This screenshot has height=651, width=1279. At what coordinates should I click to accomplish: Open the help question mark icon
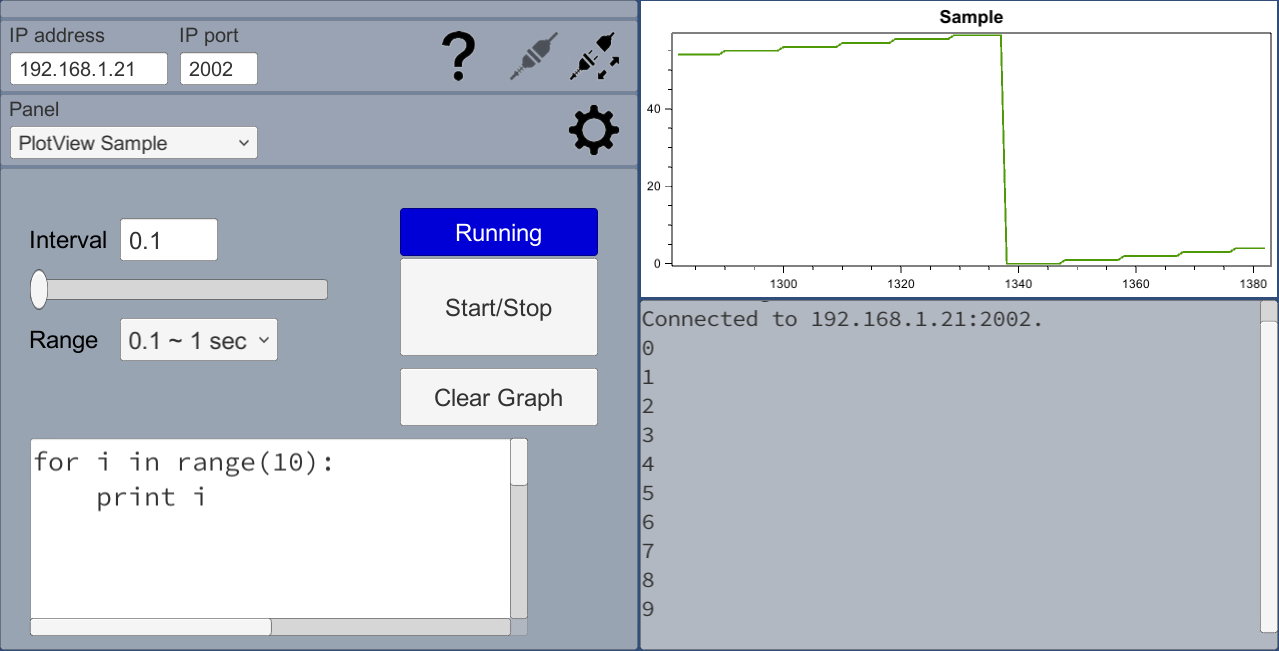tap(458, 57)
